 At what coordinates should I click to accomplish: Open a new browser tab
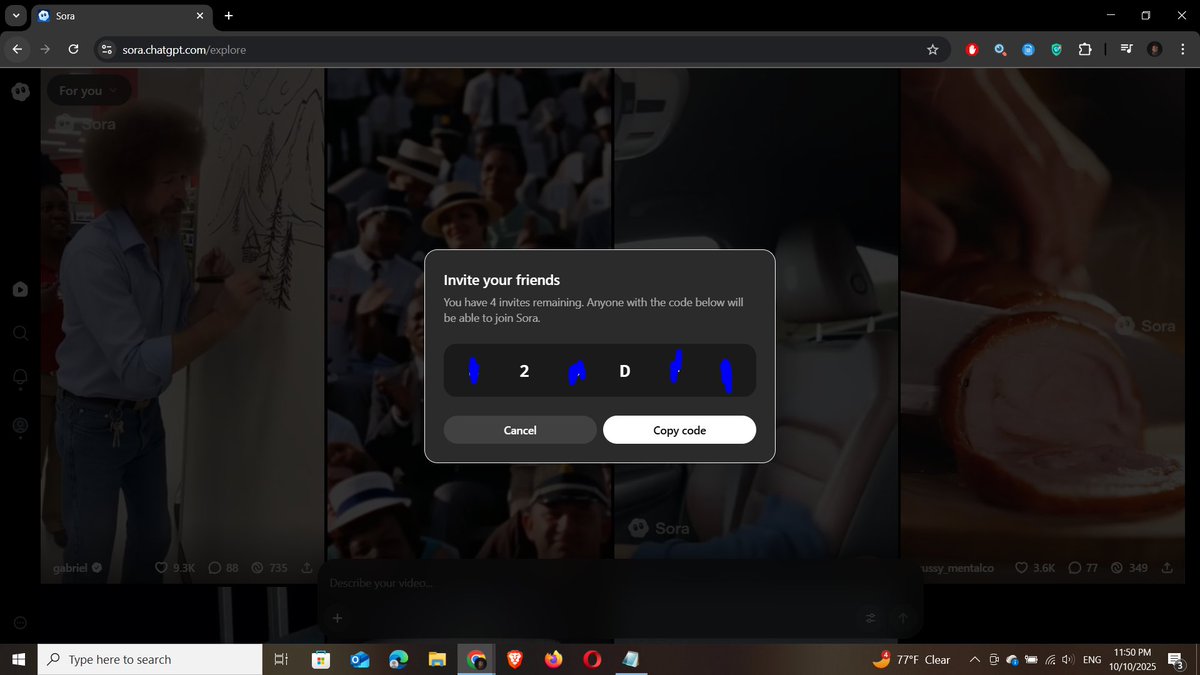coord(228,16)
